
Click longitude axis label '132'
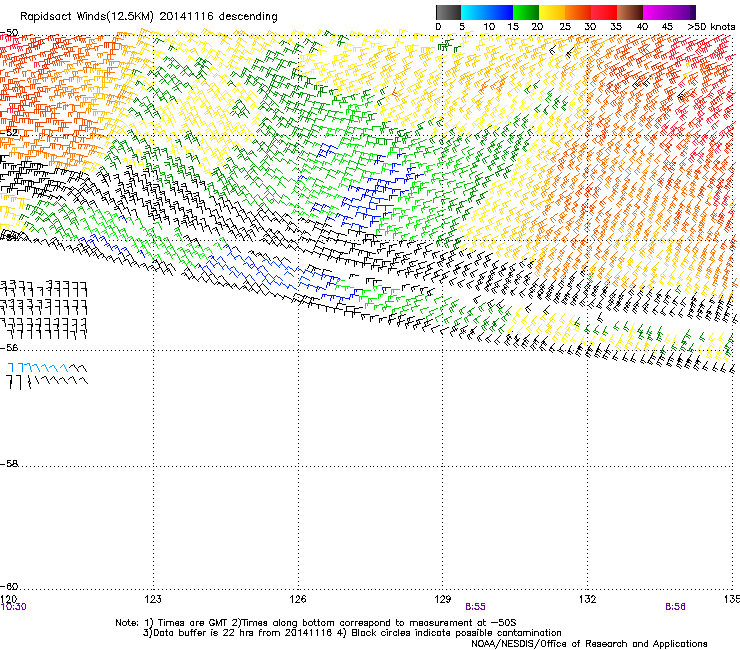587,599
